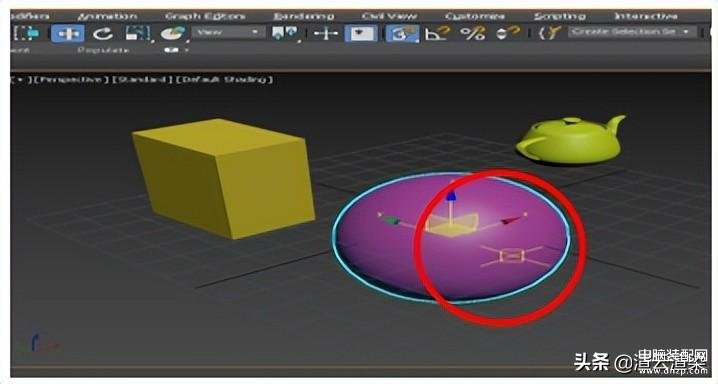Open the Graph Editors menu
The width and height of the screenshot is (718, 384).
205,16
